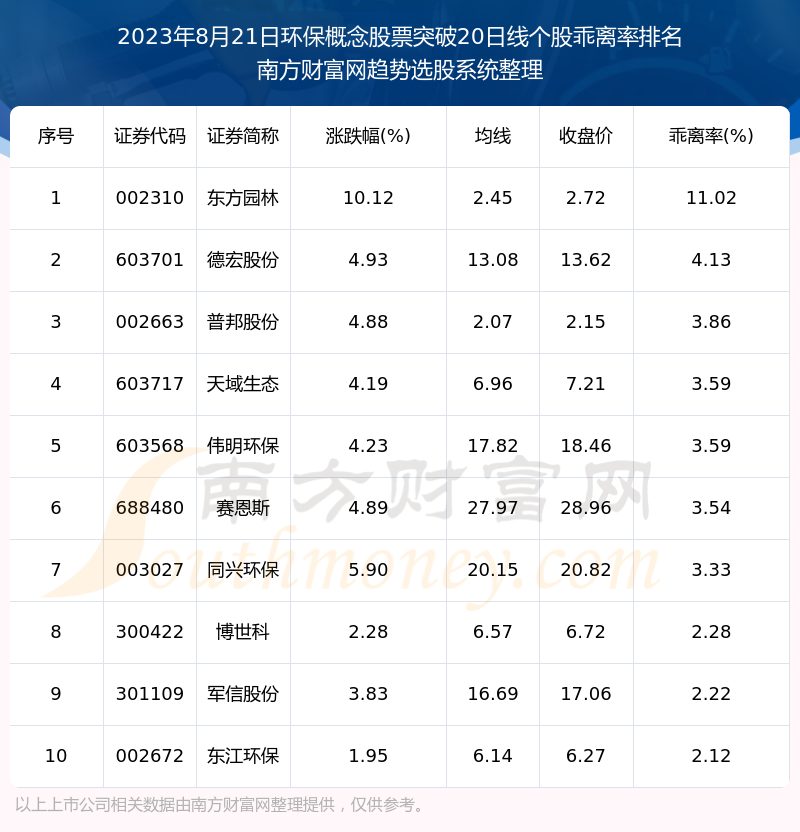
Task: Click the 3.83 change value
Action: [368, 695]
